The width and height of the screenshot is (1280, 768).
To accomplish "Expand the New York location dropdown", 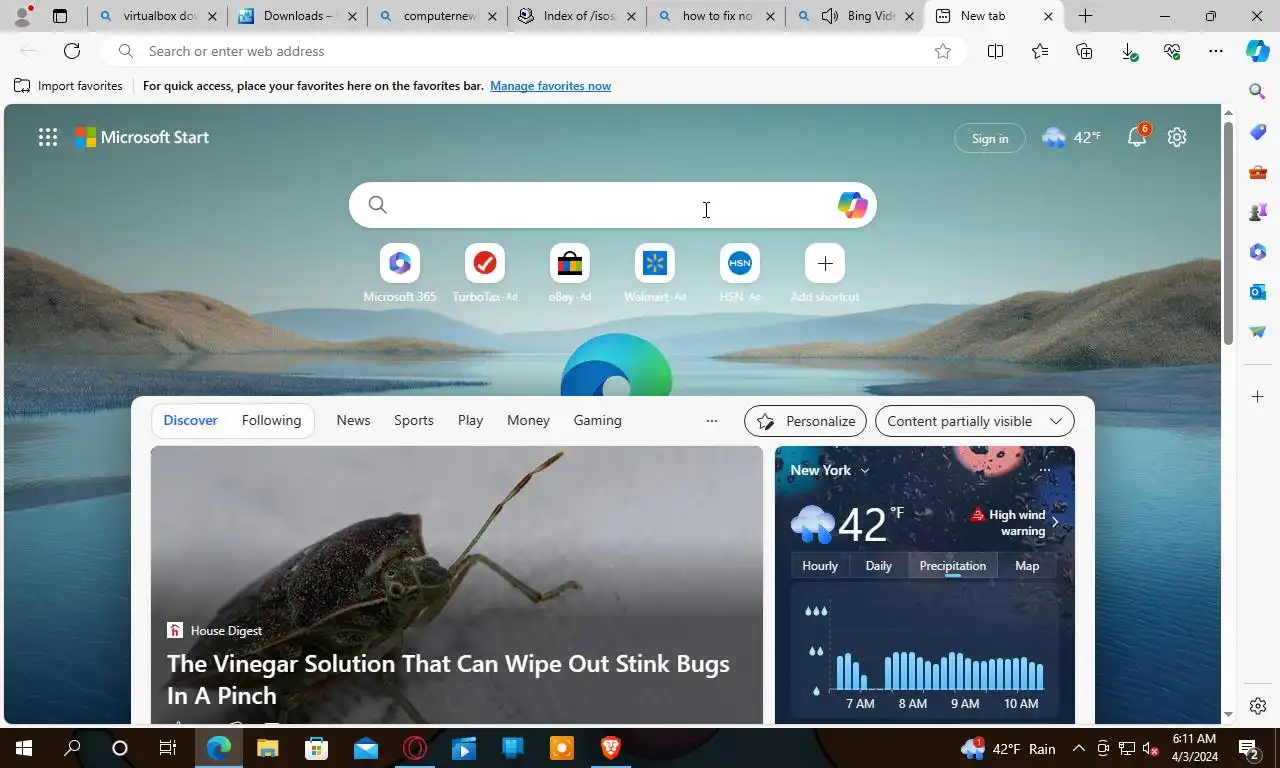I will pos(865,470).
